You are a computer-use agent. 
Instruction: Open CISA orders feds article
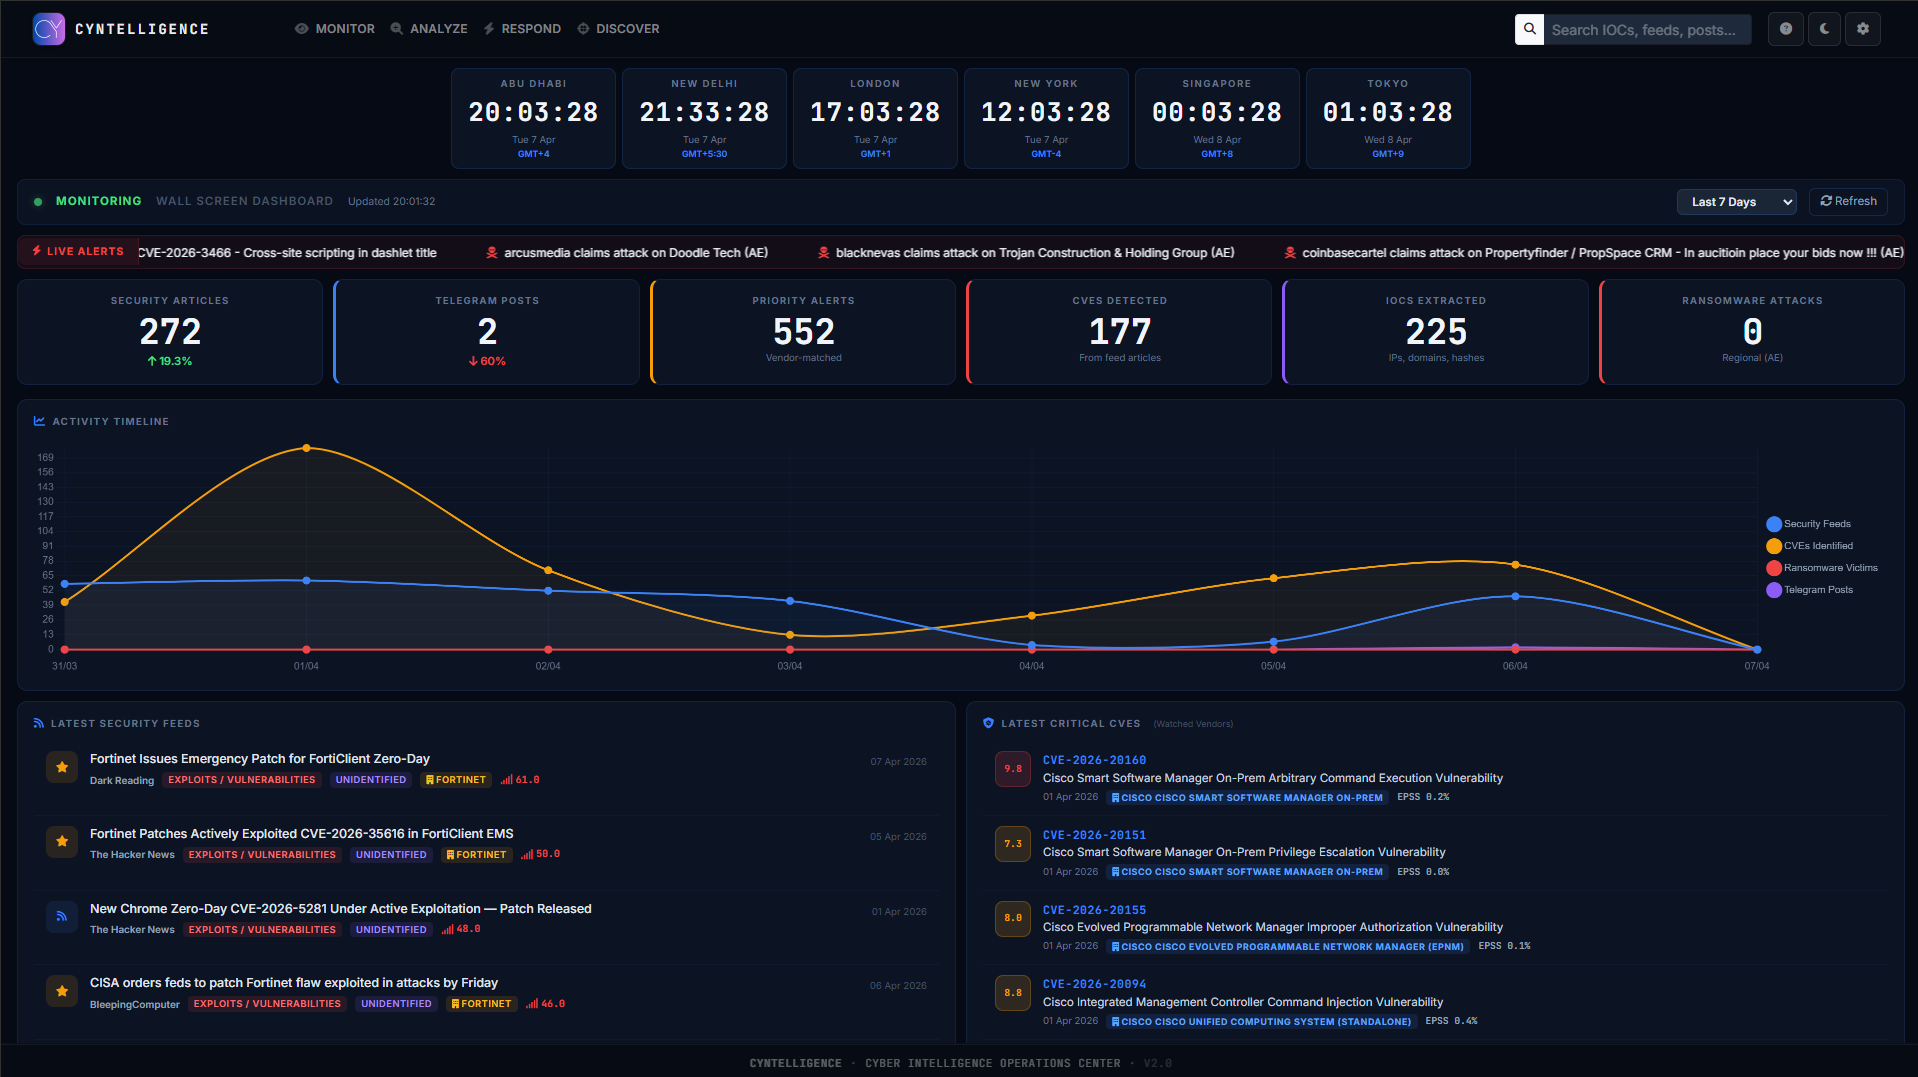point(294,983)
